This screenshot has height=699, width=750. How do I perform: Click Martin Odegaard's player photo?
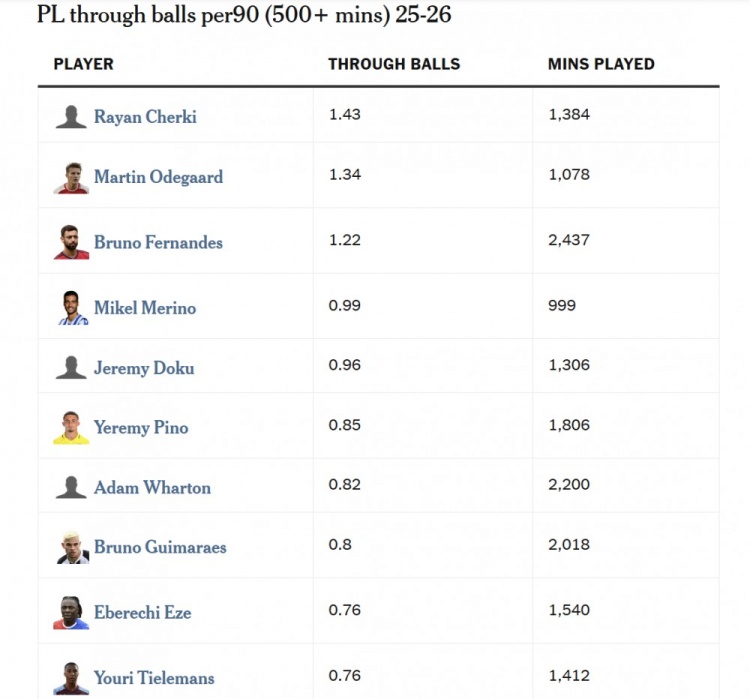coord(71,177)
